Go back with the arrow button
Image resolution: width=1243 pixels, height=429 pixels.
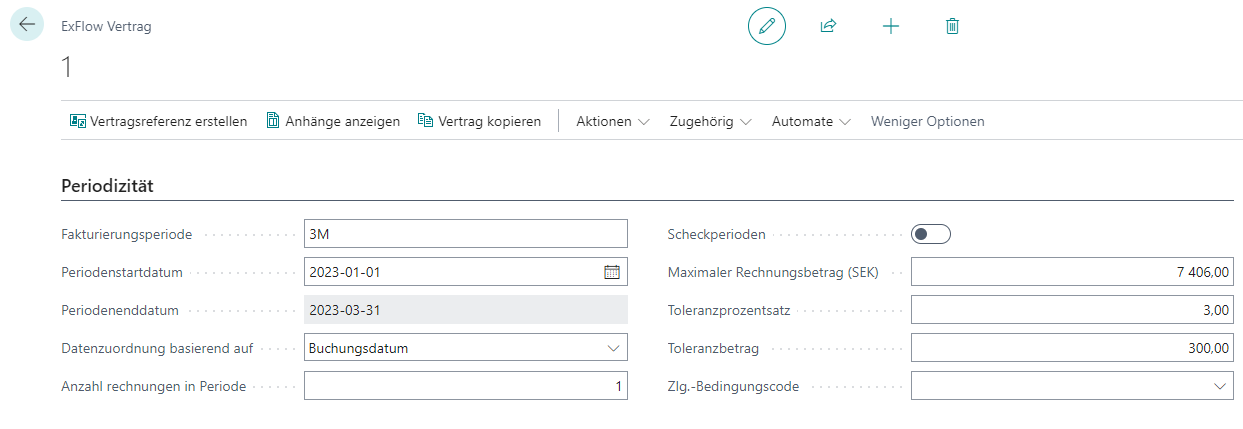27,25
